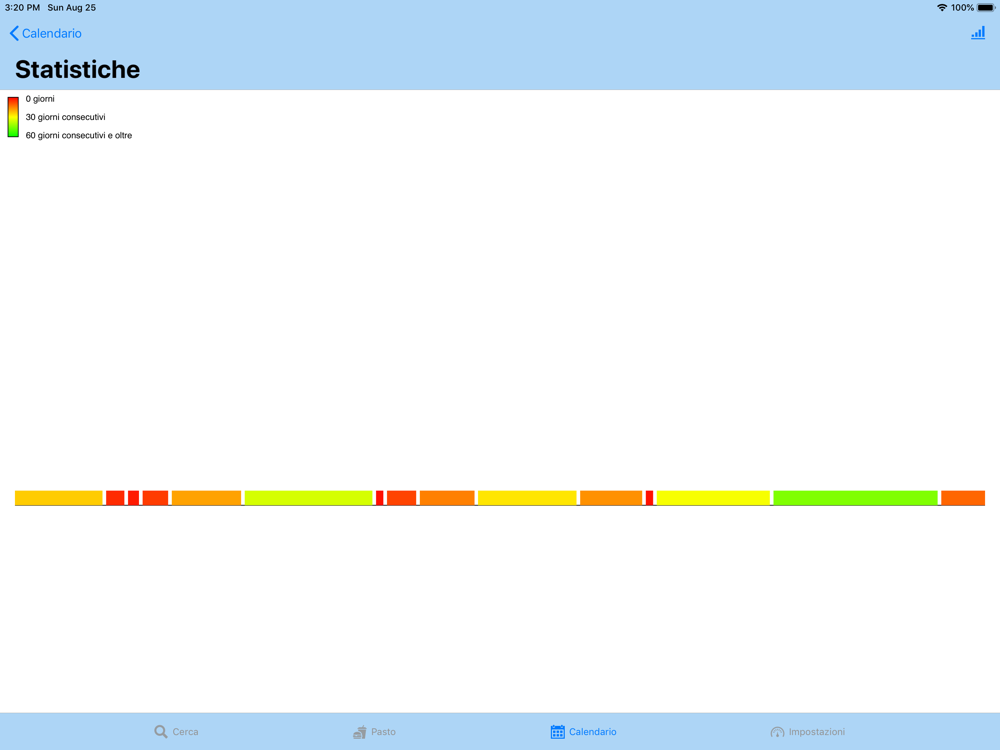Open the Cerca tab

coord(176,732)
